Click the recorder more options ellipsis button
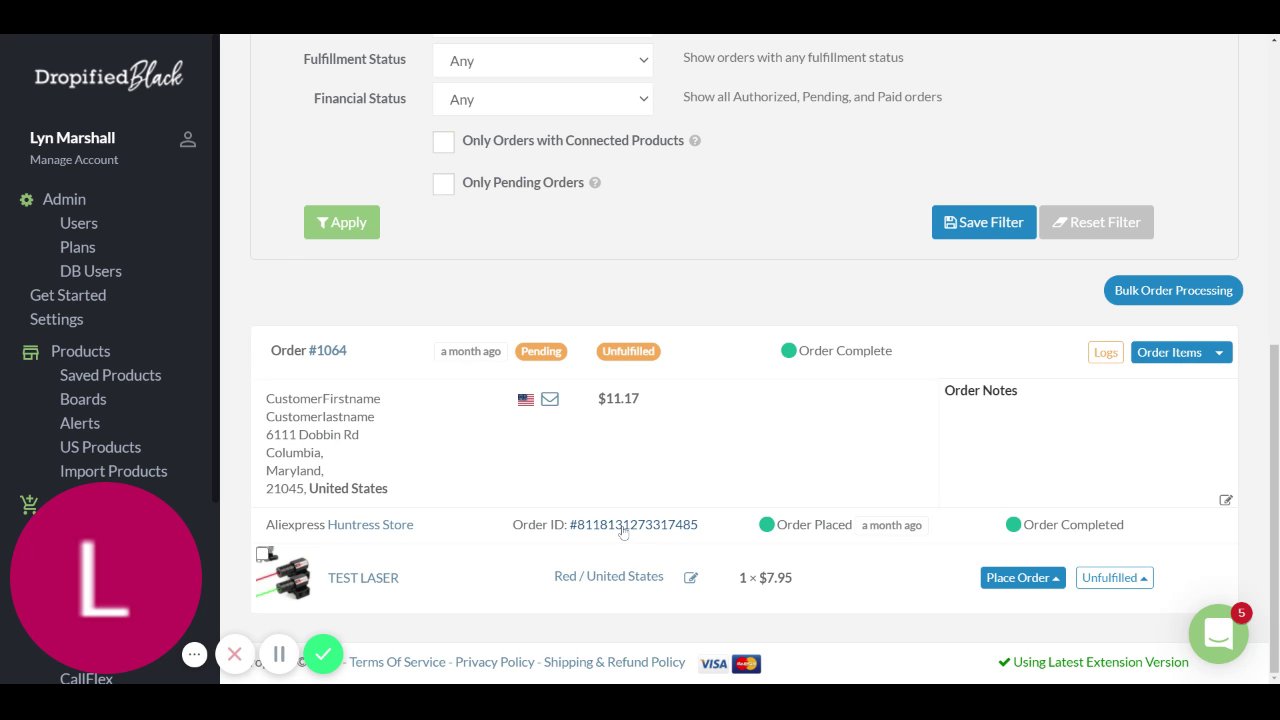 click(195, 655)
